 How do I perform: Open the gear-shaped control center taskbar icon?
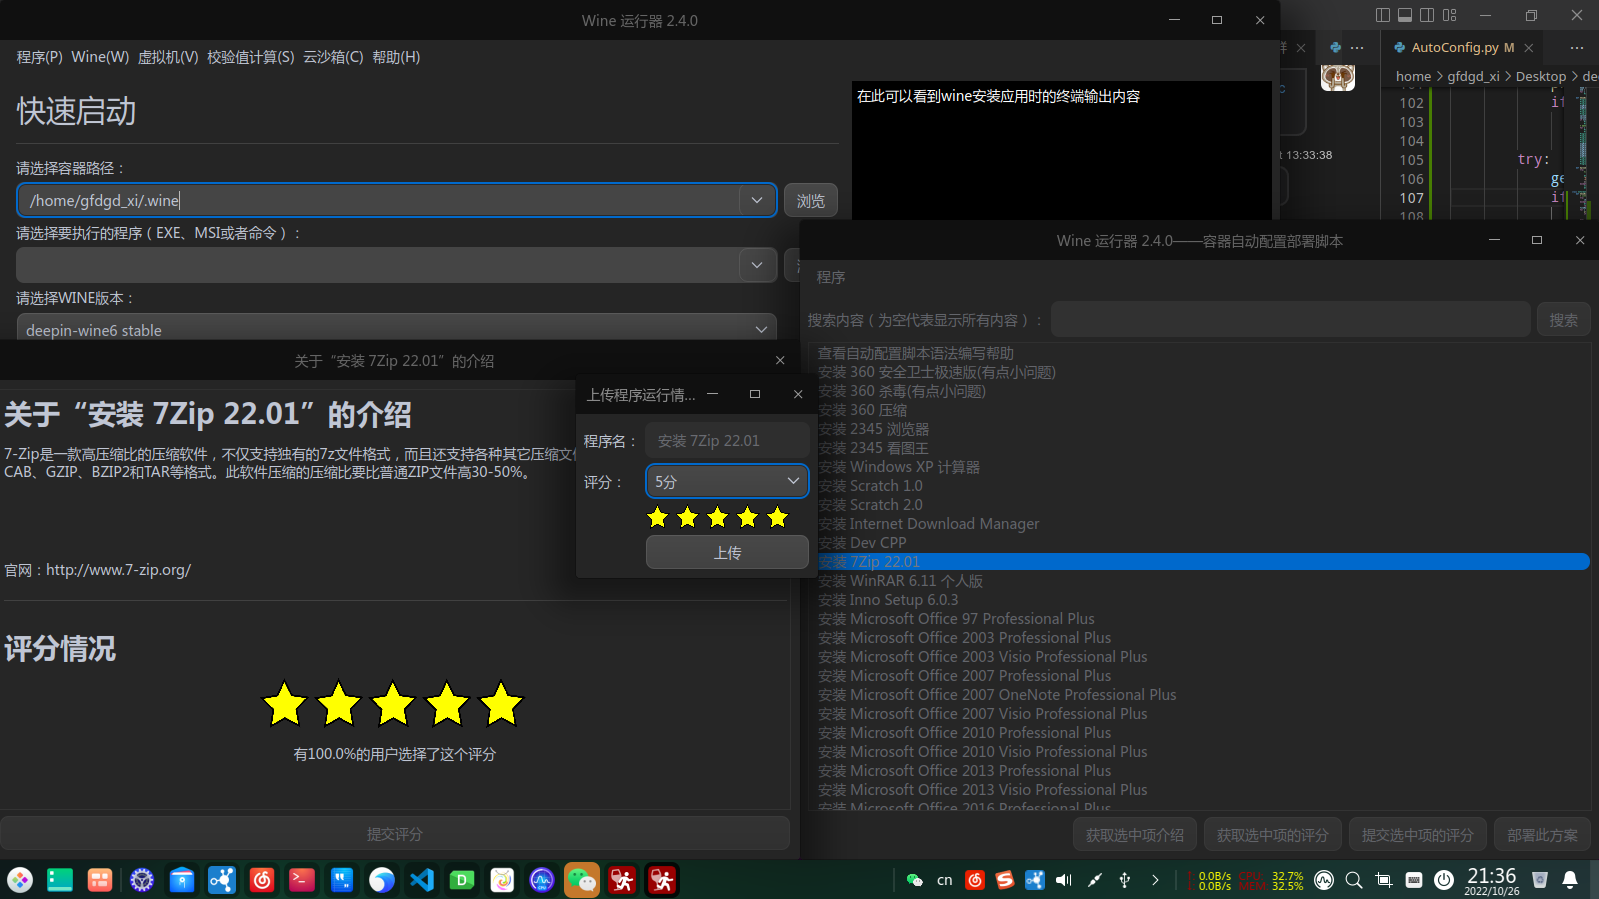pos(142,880)
